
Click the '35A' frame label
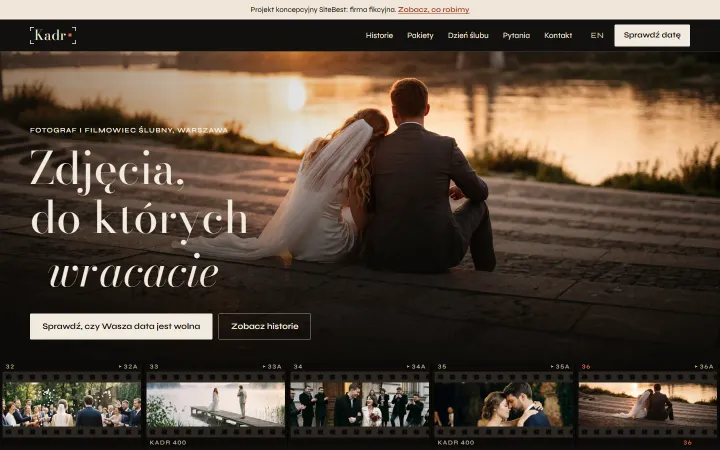[560, 366]
